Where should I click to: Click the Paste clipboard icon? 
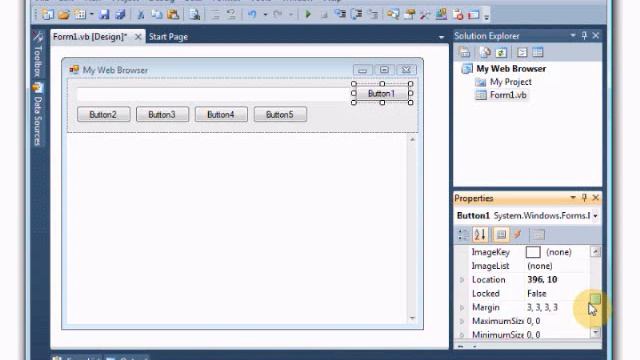tap(173, 15)
